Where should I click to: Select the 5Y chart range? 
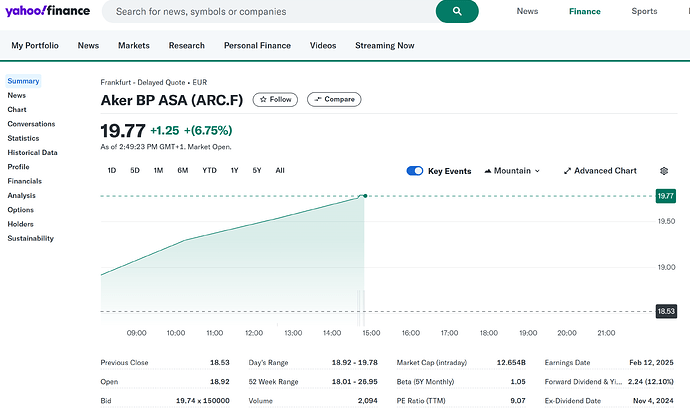pyautogui.click(x=257, y=170)
